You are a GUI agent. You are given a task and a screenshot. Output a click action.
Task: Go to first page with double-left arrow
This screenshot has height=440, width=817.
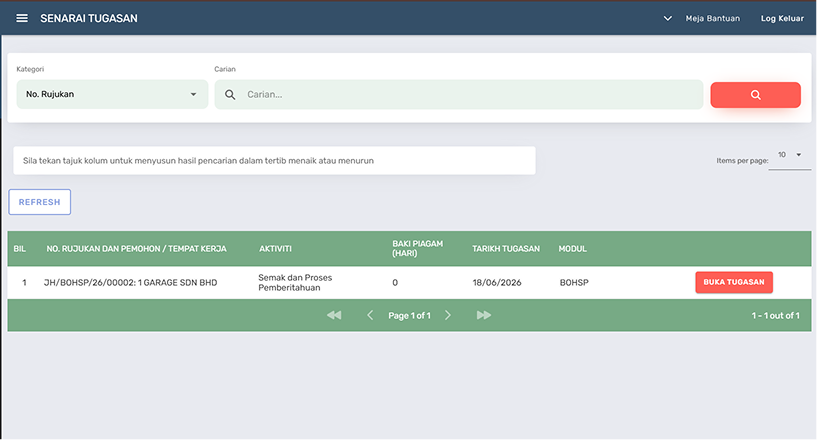[x=334, y=315]
